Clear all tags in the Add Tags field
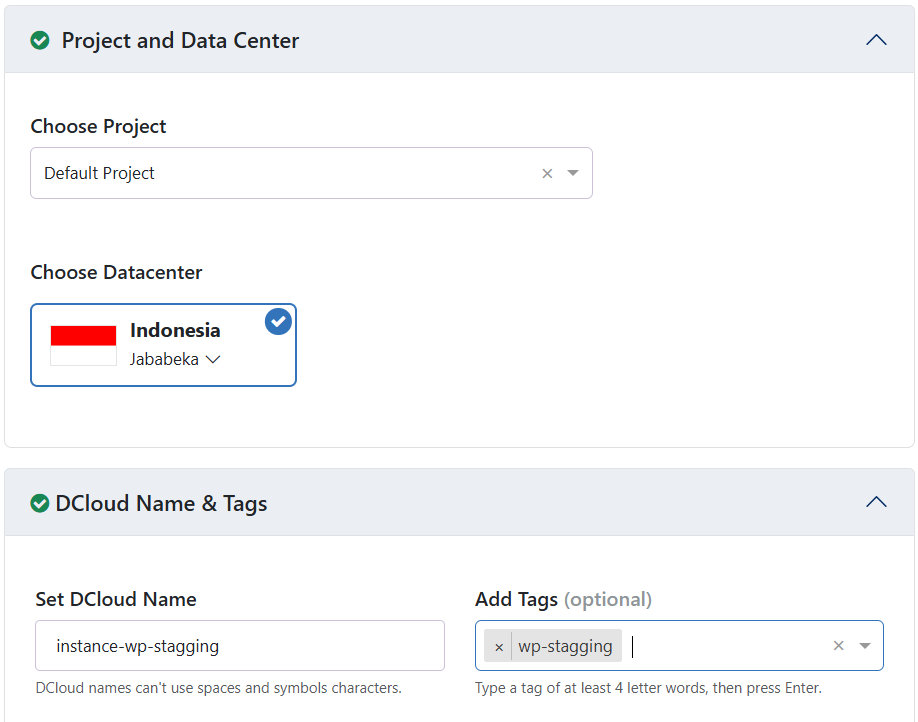This screenshot has width=918, height=722. click(839, 646)
